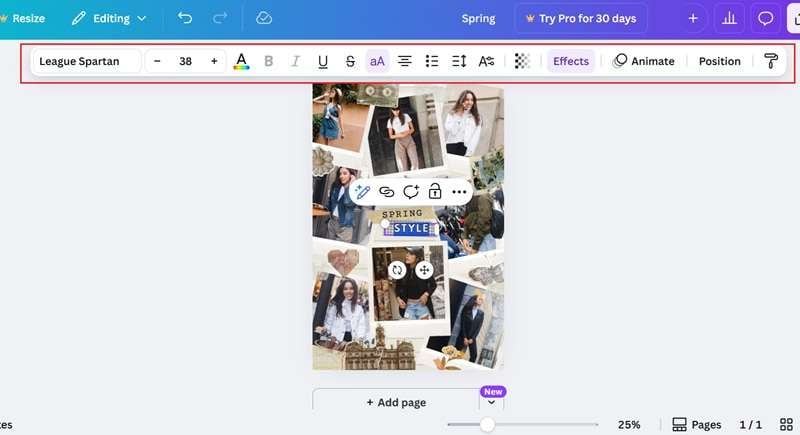Add collaborator with the plus icon
The width and height of the screenshot is (800, 435).
pyautogui.click(x=693, y=18)
